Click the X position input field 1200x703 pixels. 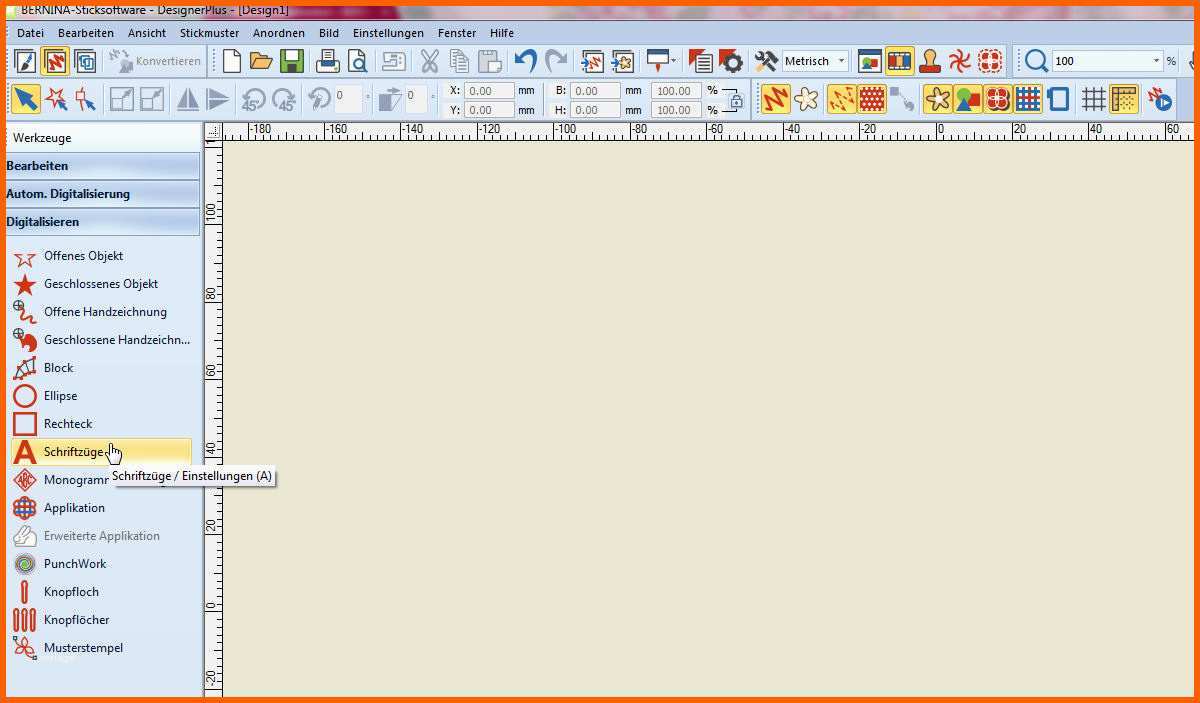pyautogui.click(x=490, y=90)
